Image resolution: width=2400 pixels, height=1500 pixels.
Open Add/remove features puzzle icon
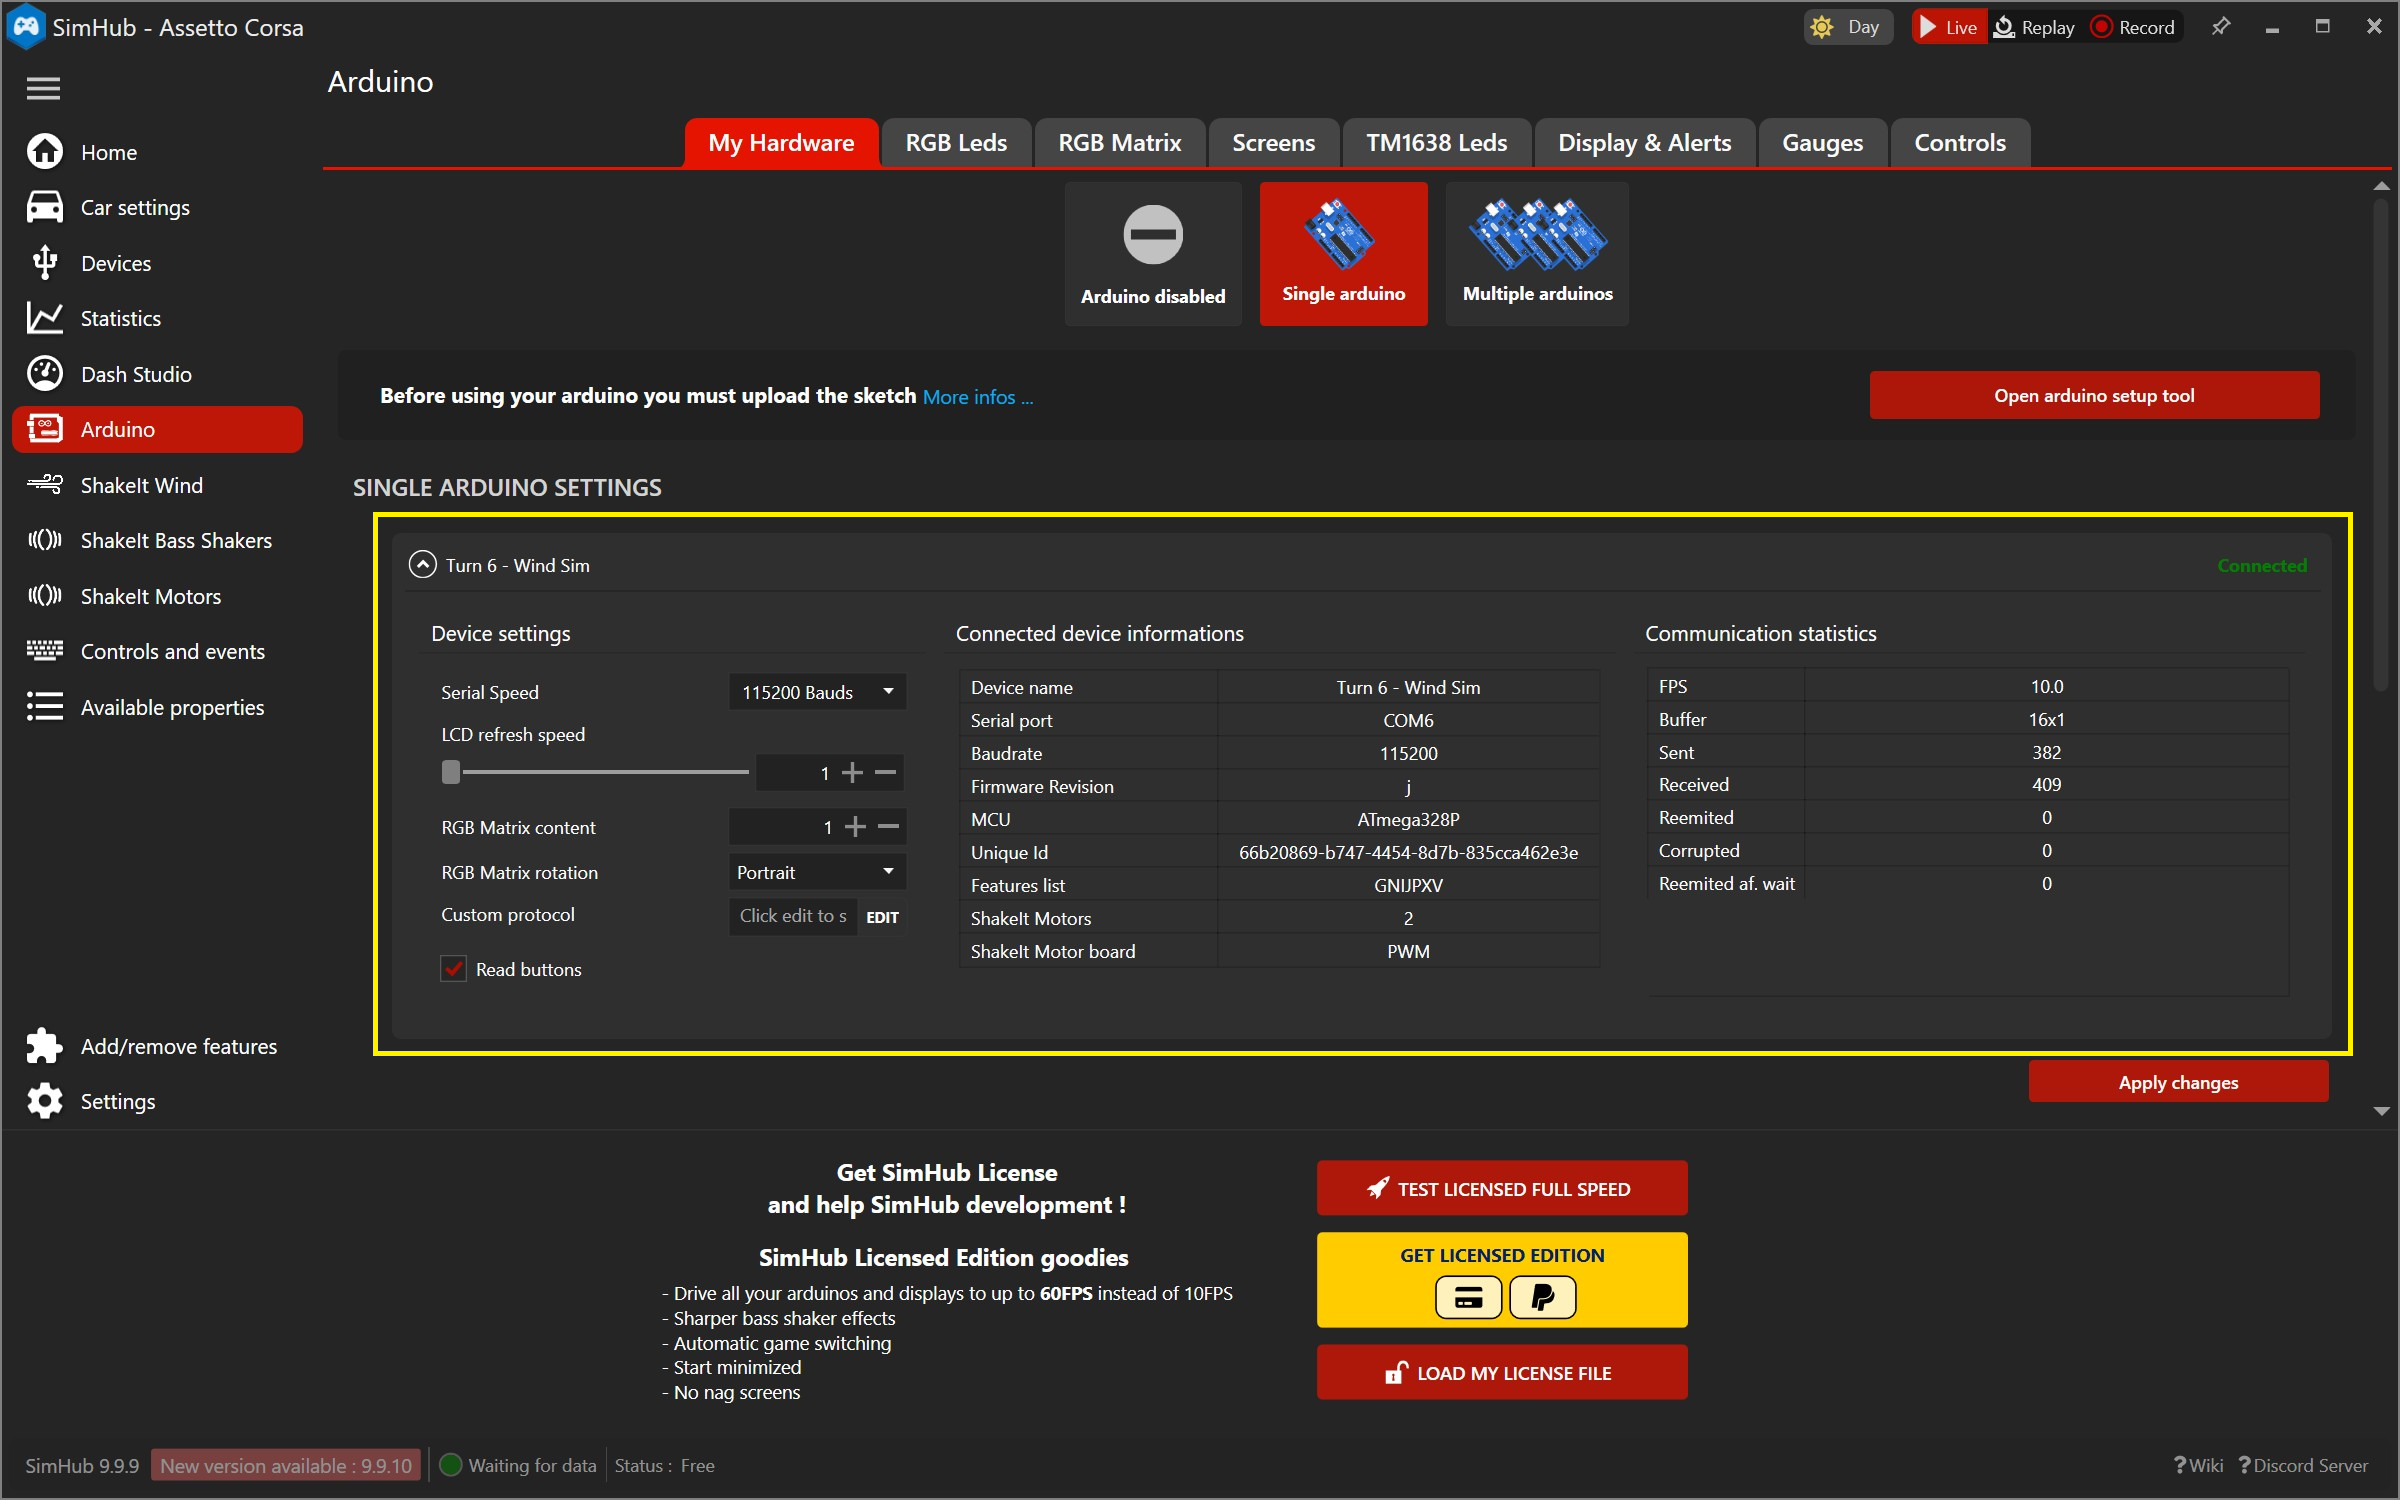(x=45, y=1046)
